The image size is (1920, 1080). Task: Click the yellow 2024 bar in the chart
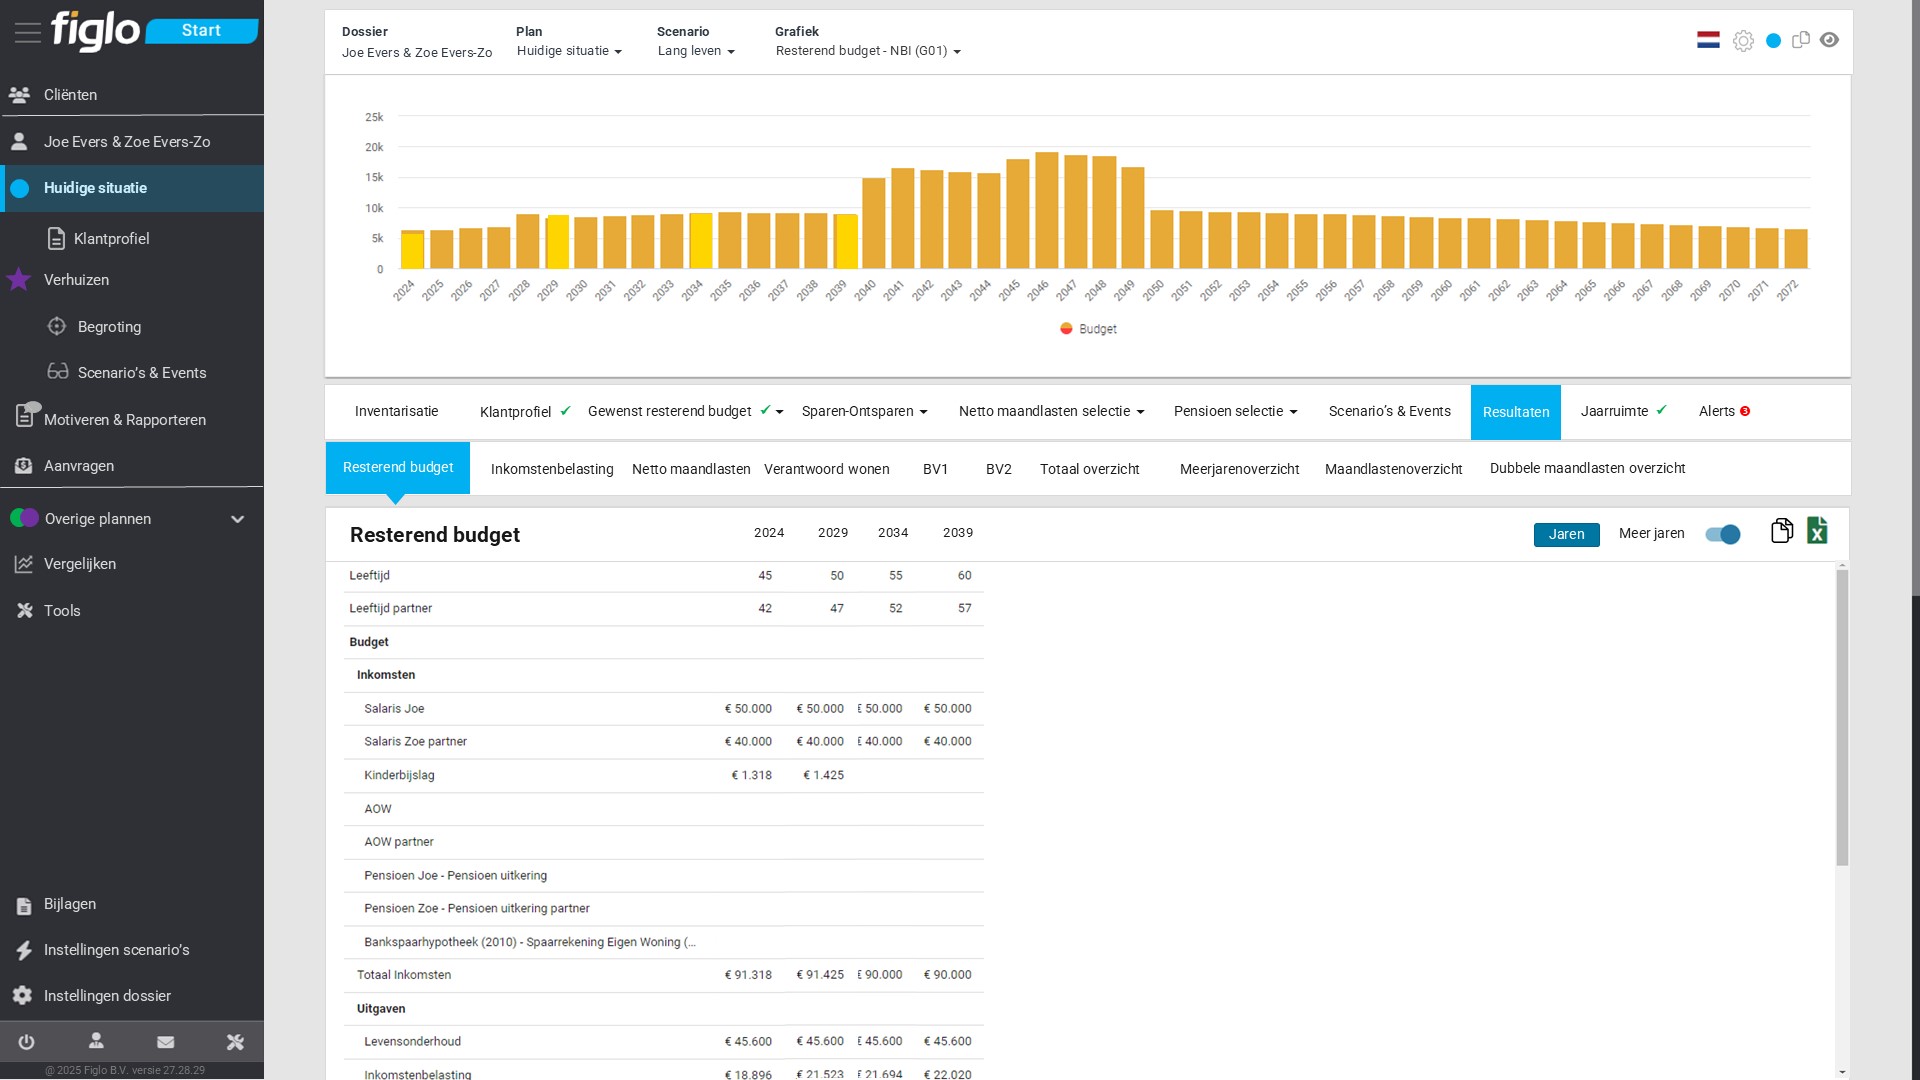click(x=412, y=250)
